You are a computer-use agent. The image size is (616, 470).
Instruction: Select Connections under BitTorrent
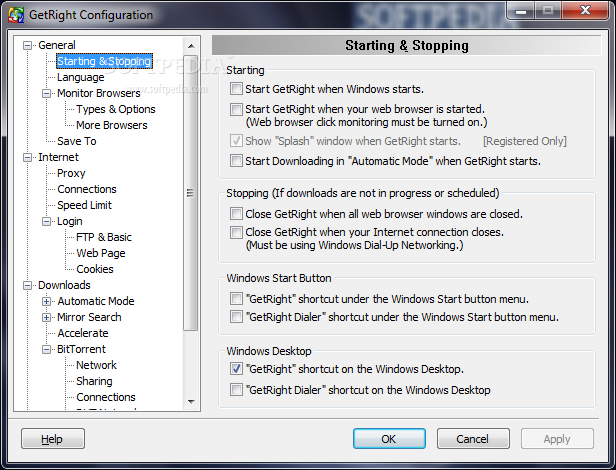[x=106, y=397]
